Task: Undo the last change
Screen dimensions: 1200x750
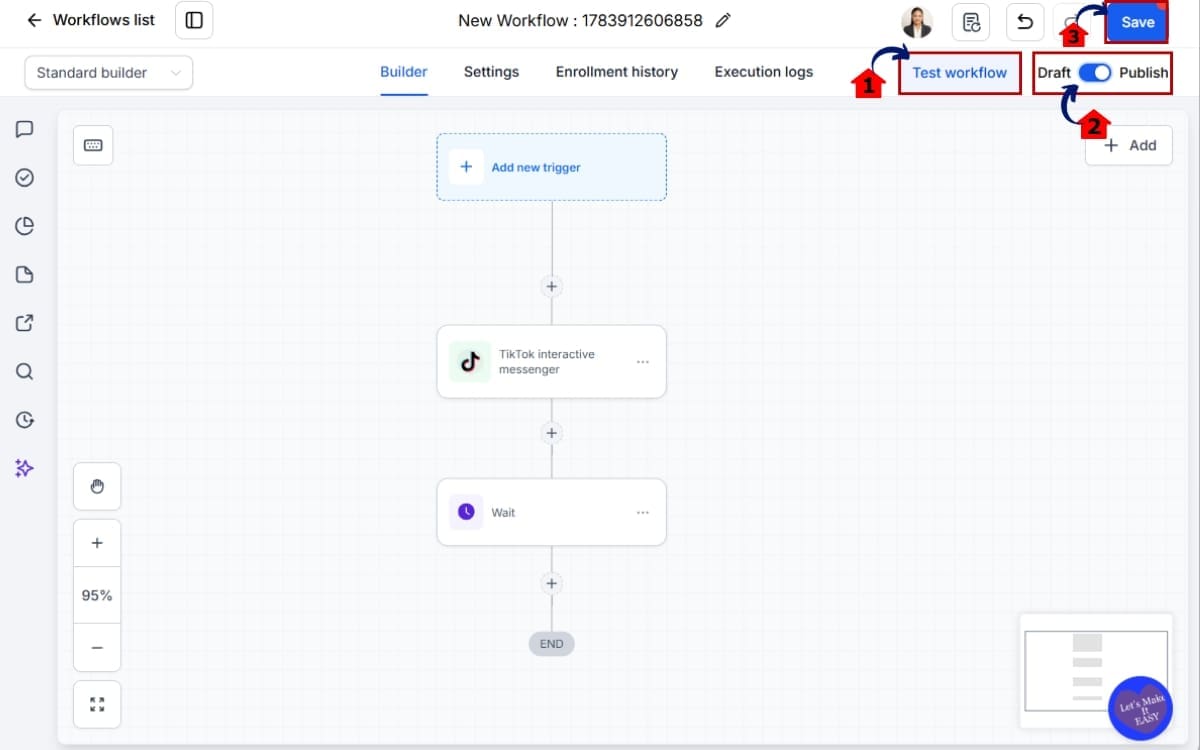Action: [x=1025, y=22]
